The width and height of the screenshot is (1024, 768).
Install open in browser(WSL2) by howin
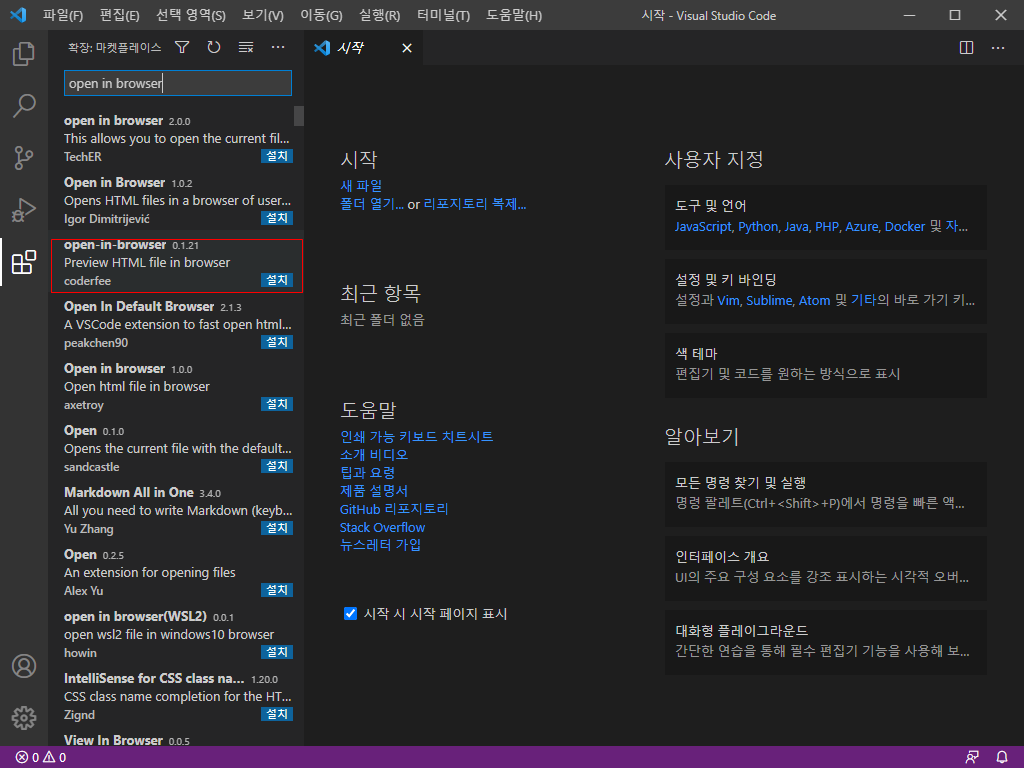click(x=277, y=652)
